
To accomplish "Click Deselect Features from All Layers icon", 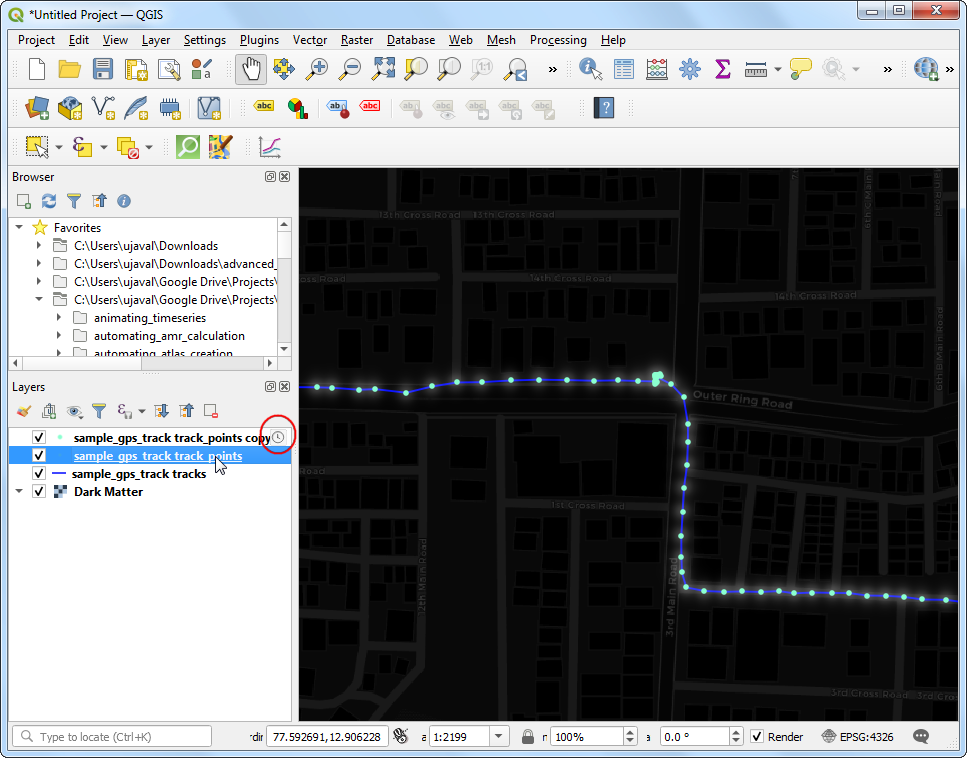I will click(128, 147).
